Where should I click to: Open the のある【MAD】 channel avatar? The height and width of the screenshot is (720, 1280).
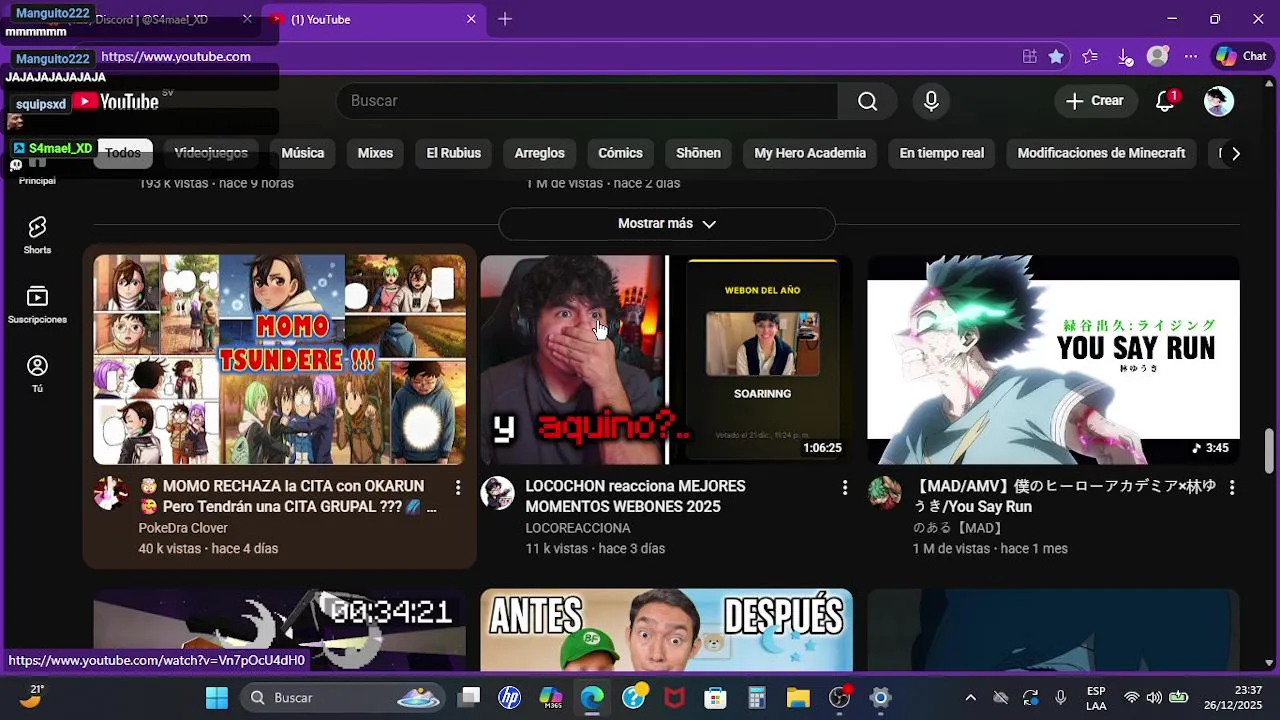[x=884, y=493]
